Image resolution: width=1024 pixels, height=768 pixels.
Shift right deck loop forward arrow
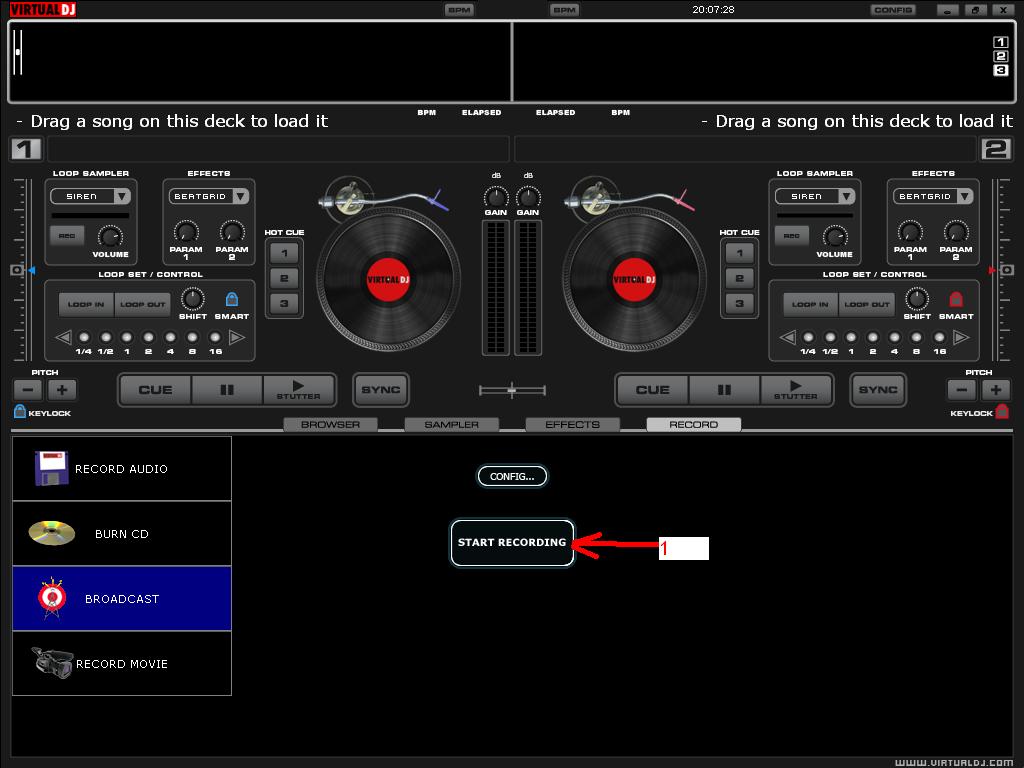pos(961,337)
